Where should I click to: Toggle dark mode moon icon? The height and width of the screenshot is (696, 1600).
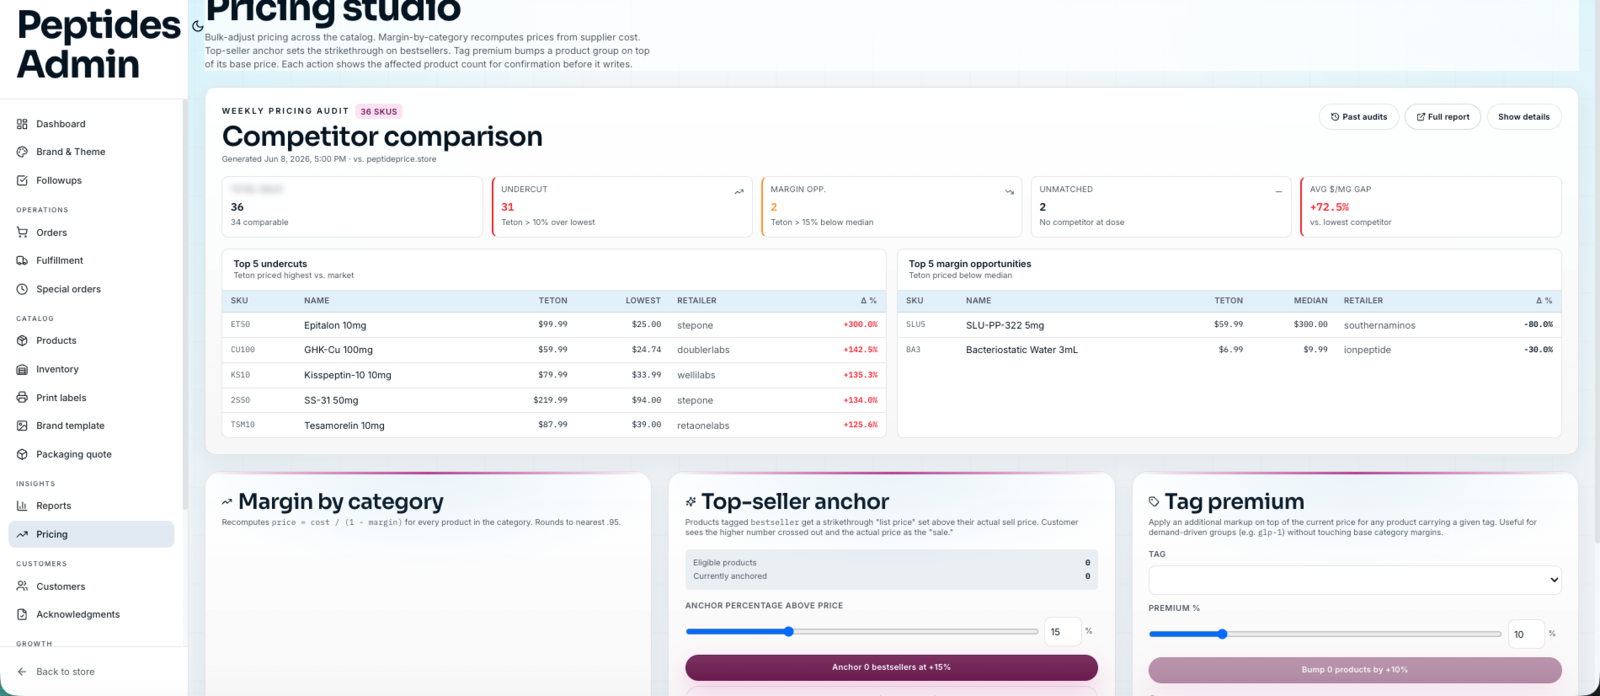coord(197,26)
